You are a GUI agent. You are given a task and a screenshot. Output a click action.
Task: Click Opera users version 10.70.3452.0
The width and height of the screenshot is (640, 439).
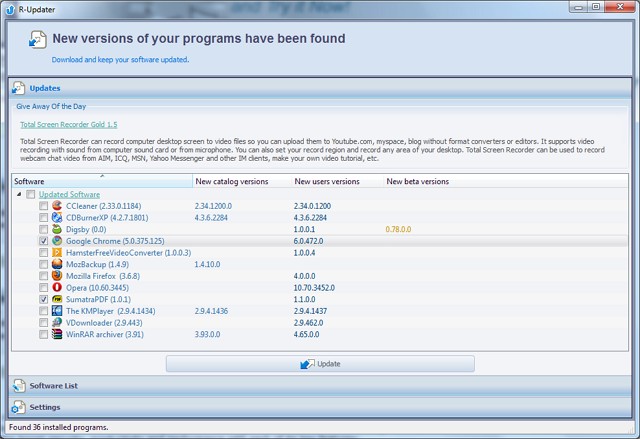314,288
